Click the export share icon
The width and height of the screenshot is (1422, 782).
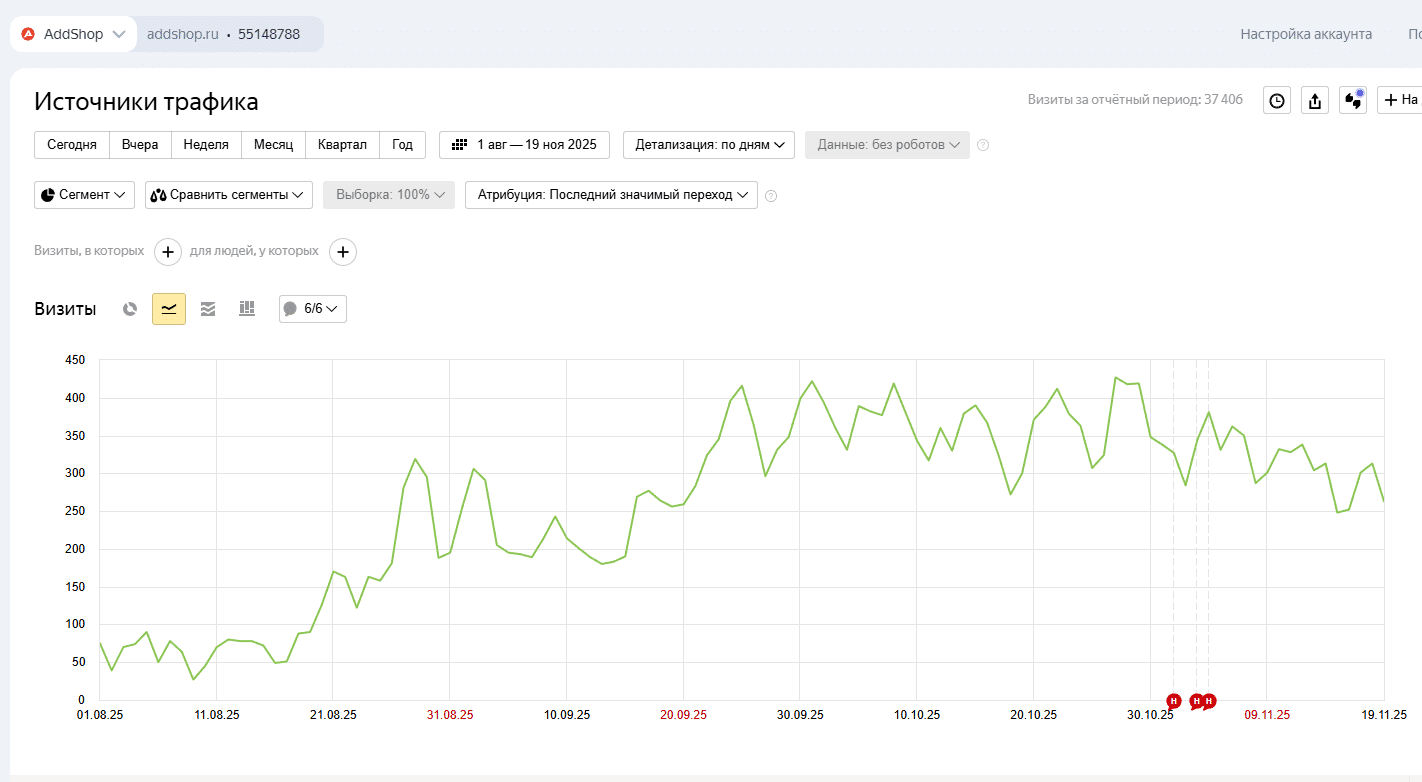coord(1315,100)
